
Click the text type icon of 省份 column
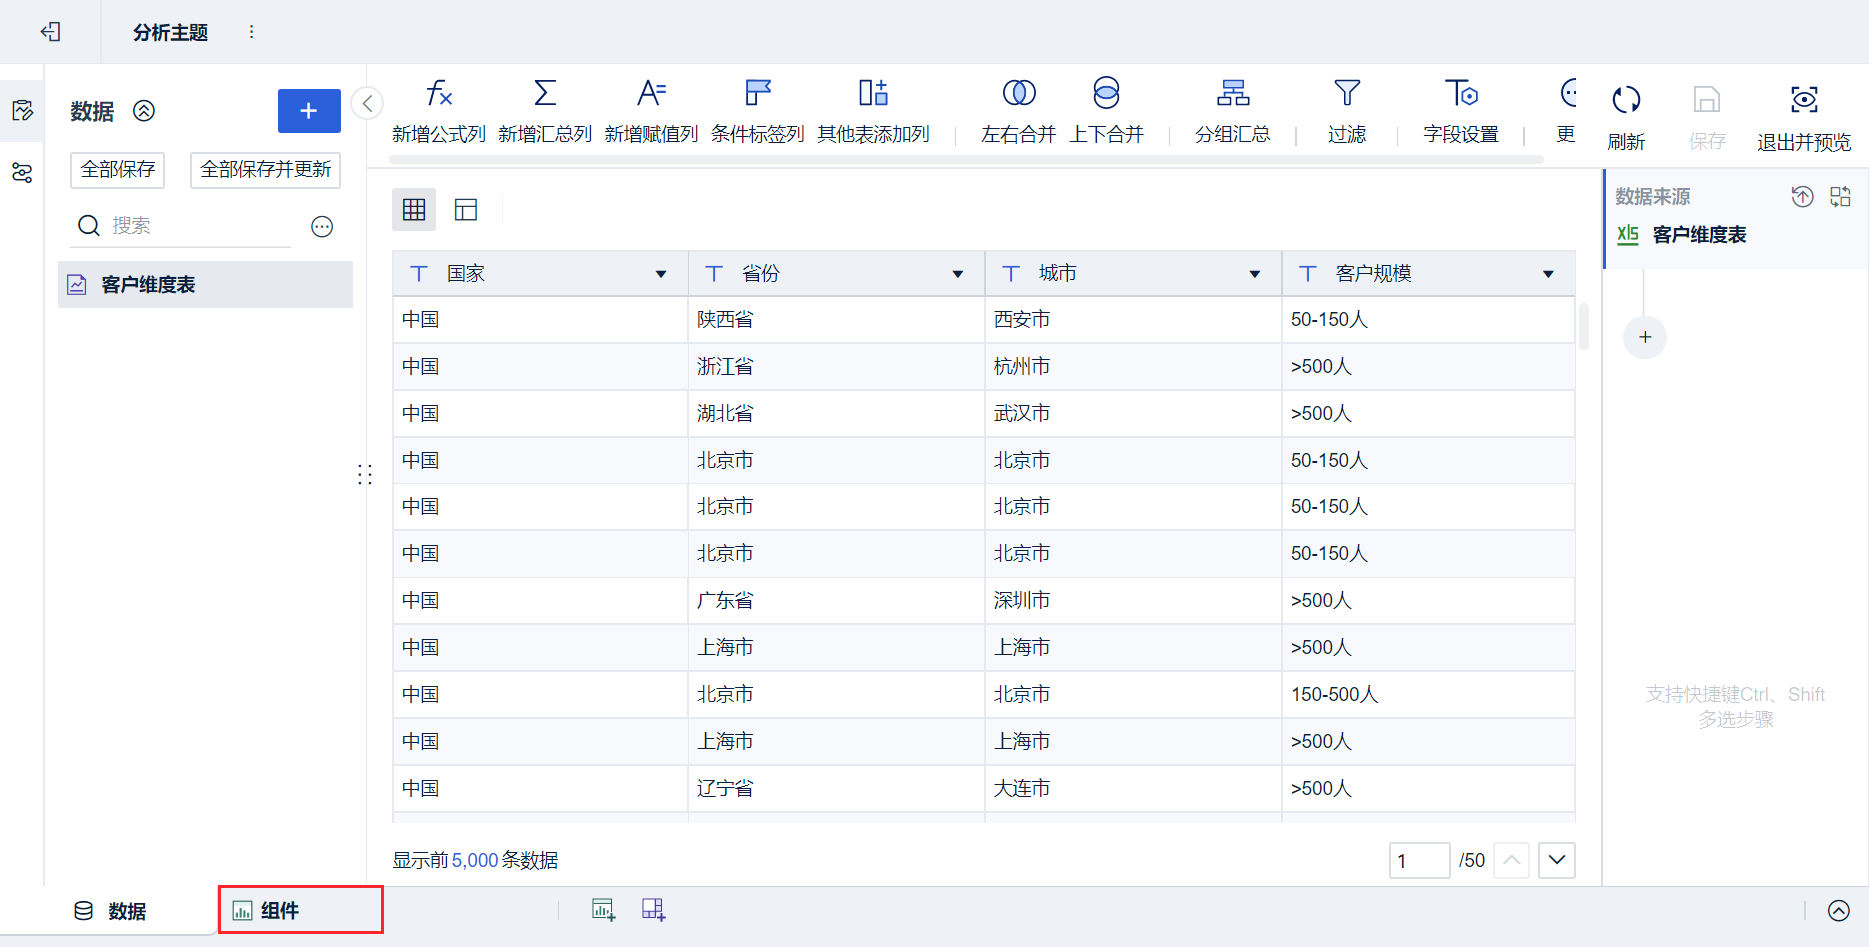click(714, 274)
